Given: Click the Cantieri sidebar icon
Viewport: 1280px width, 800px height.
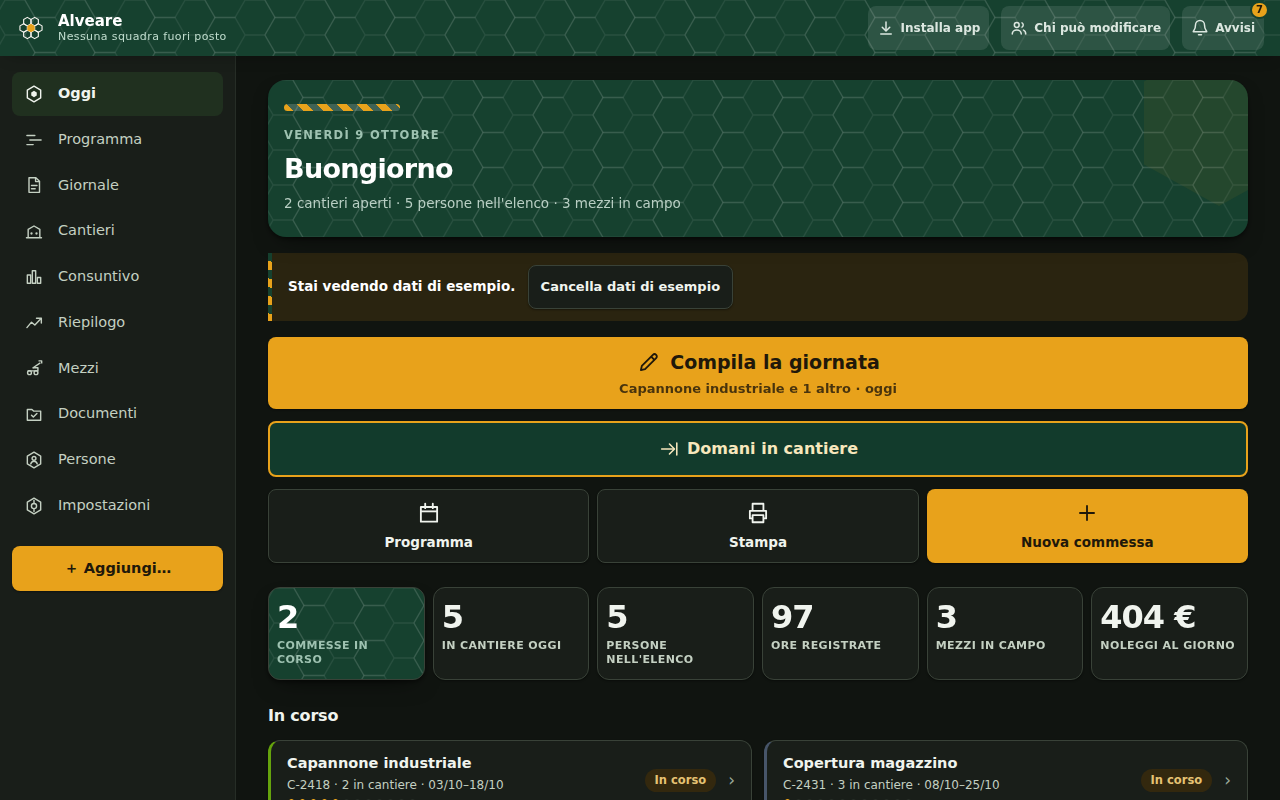Looking at the screenshot, I should 34,231.
